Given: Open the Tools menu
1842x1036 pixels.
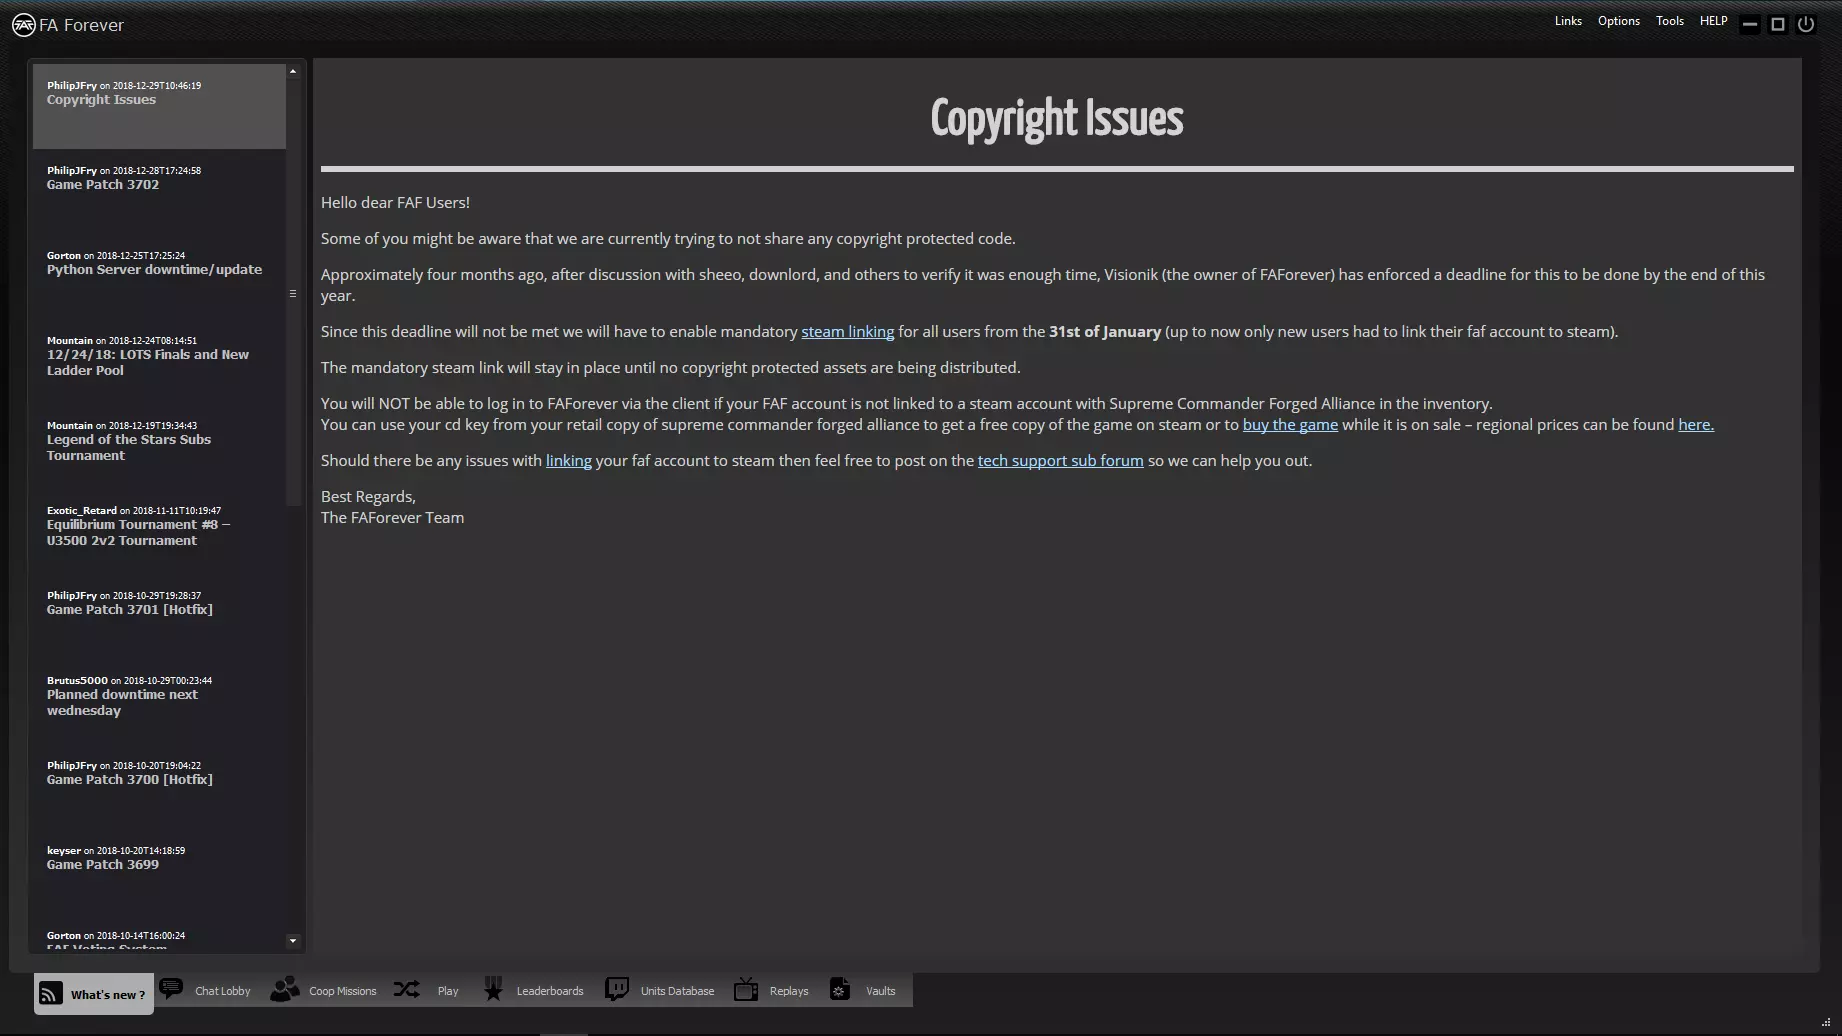Looking at the screenshot, I should click(x=1670, y=21).
